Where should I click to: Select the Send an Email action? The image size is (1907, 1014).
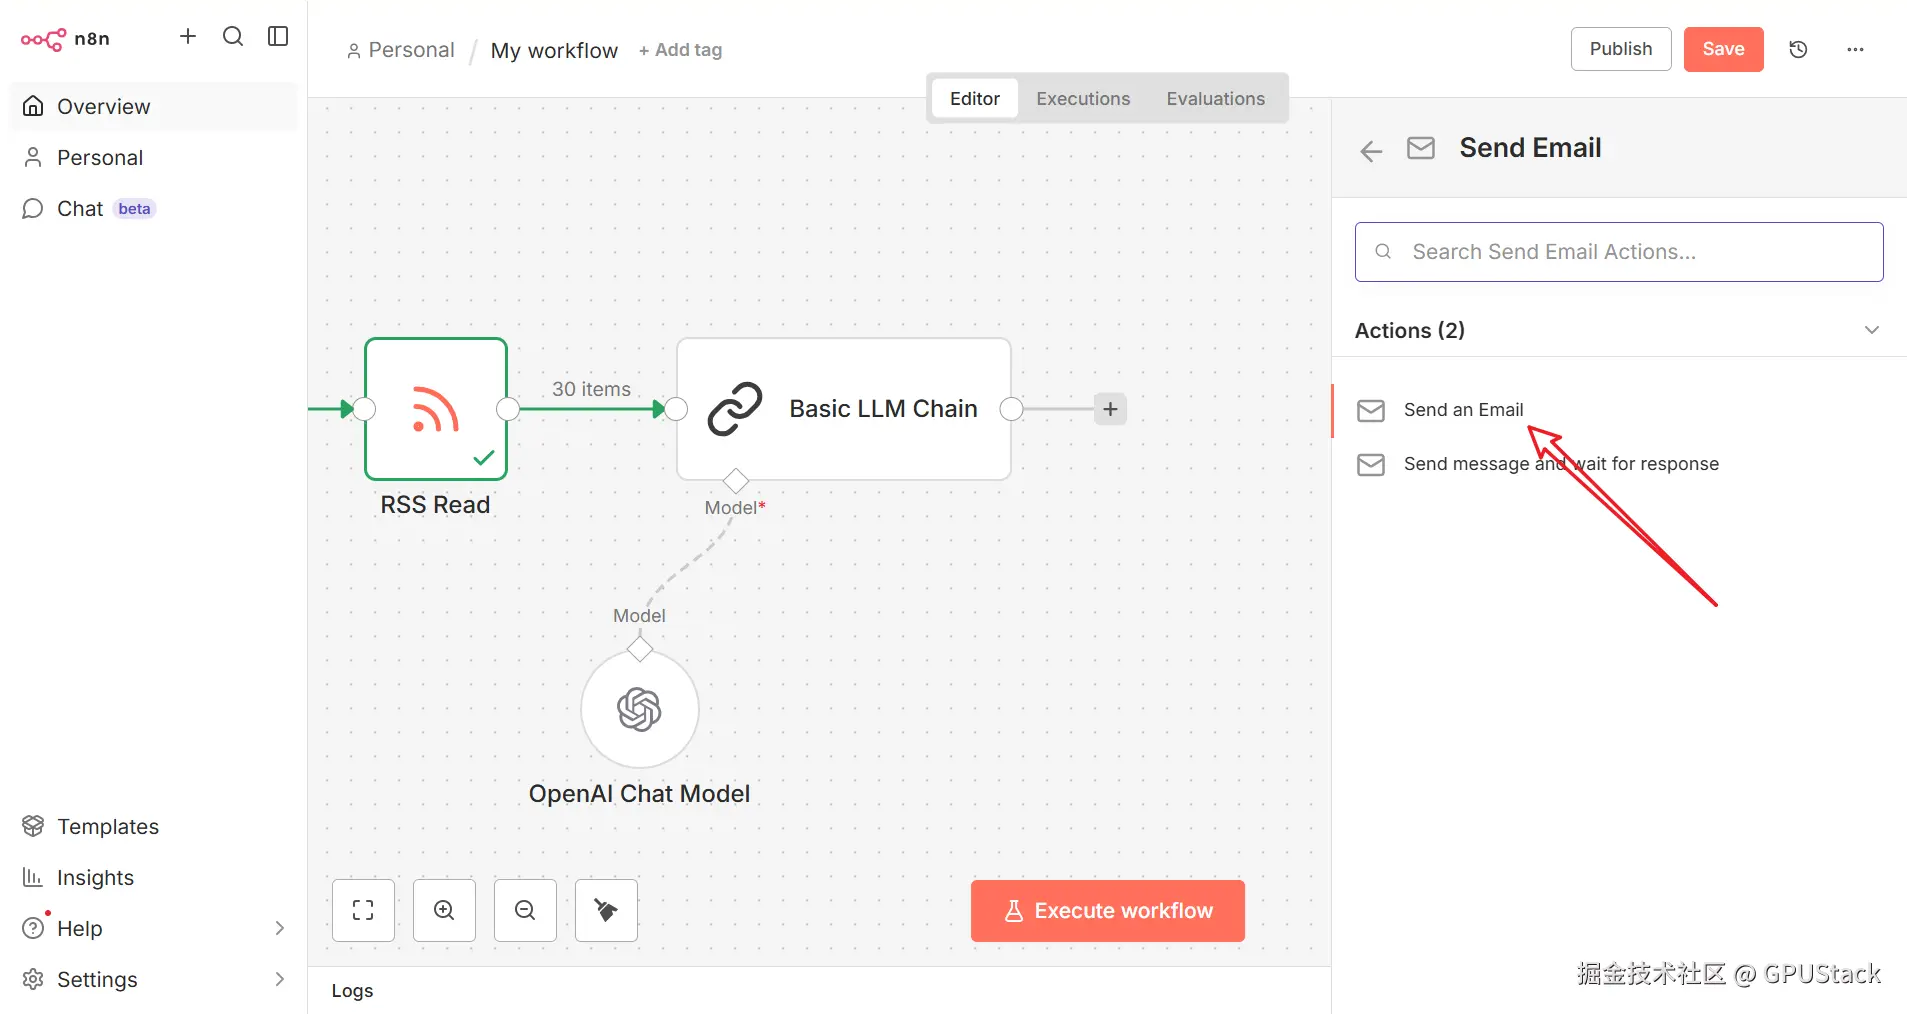coord(1463,410)
